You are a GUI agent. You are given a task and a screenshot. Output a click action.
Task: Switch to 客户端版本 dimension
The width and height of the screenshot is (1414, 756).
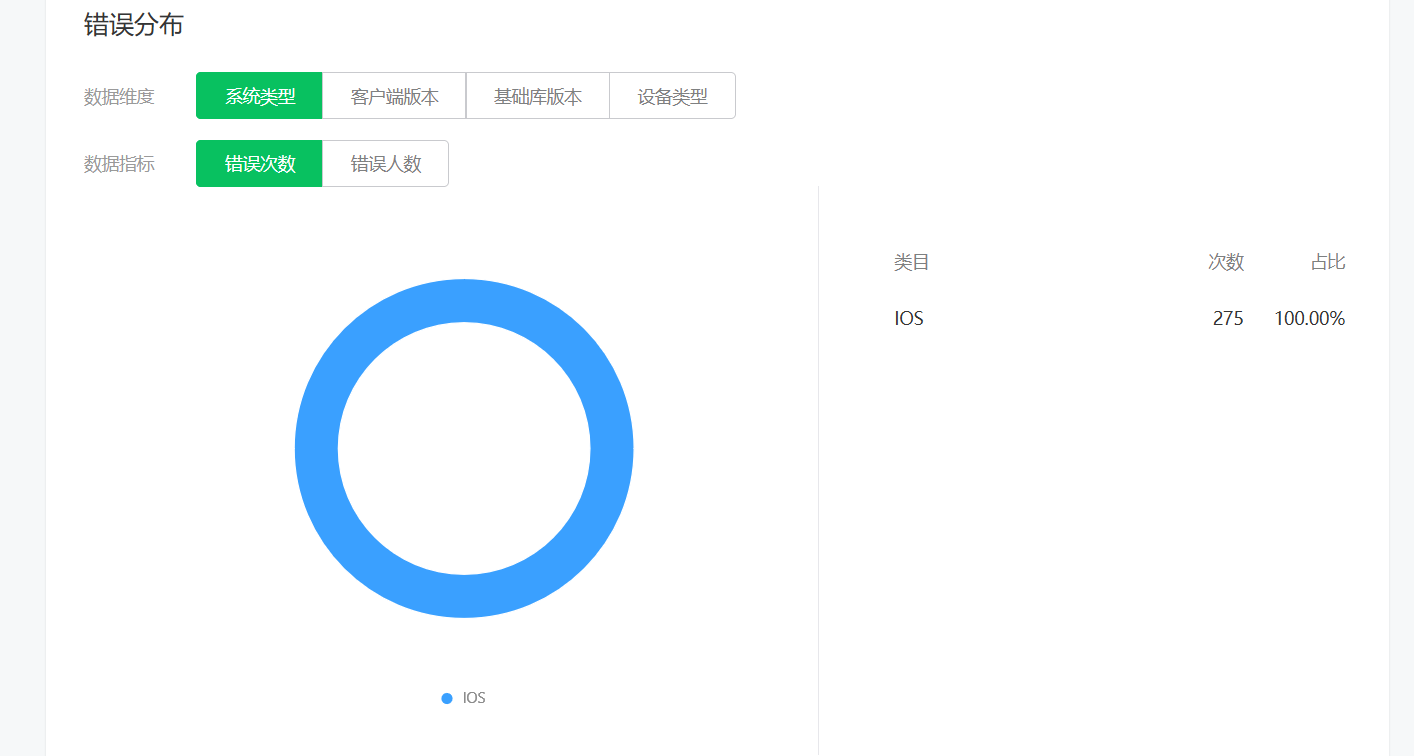coord(394,96)
